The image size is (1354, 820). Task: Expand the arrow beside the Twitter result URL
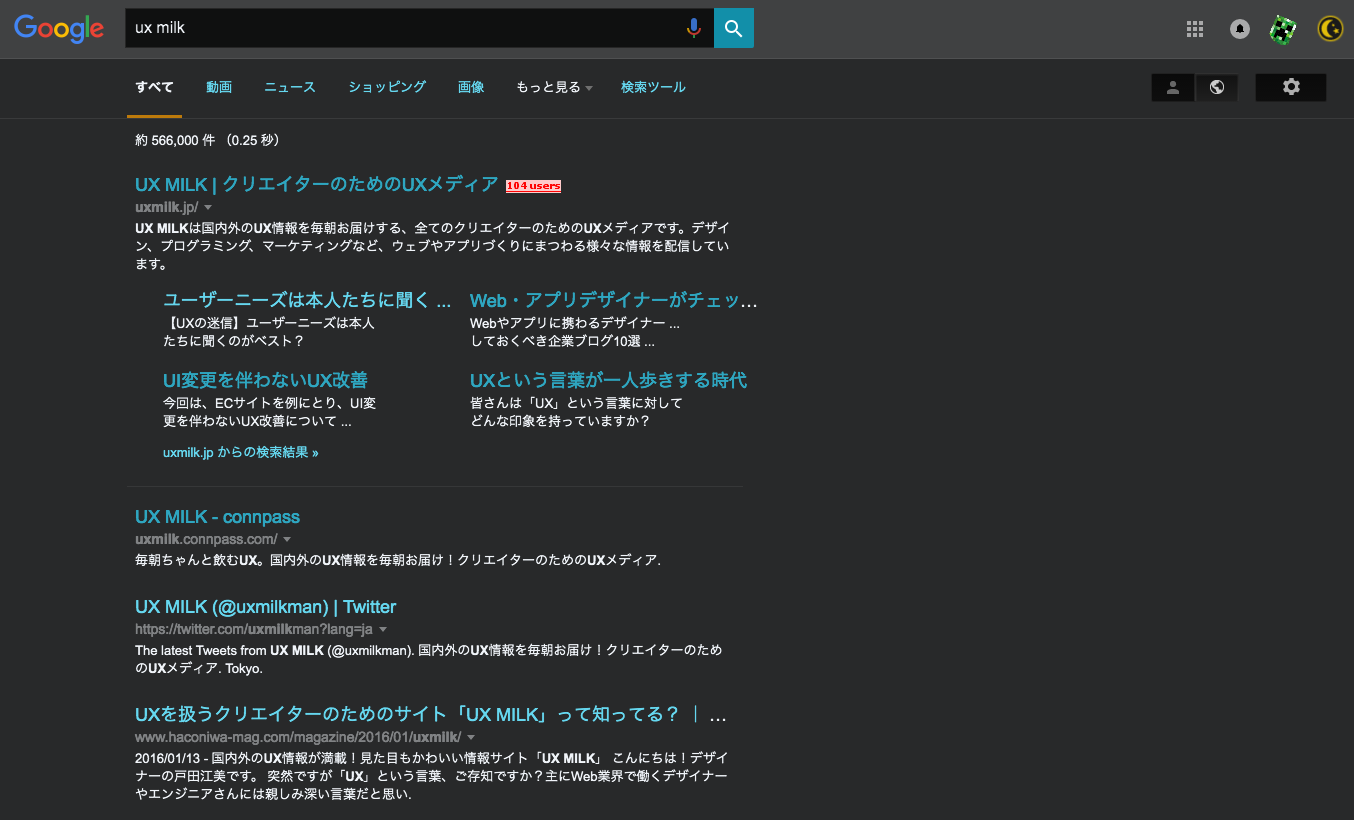coord(383,629)
